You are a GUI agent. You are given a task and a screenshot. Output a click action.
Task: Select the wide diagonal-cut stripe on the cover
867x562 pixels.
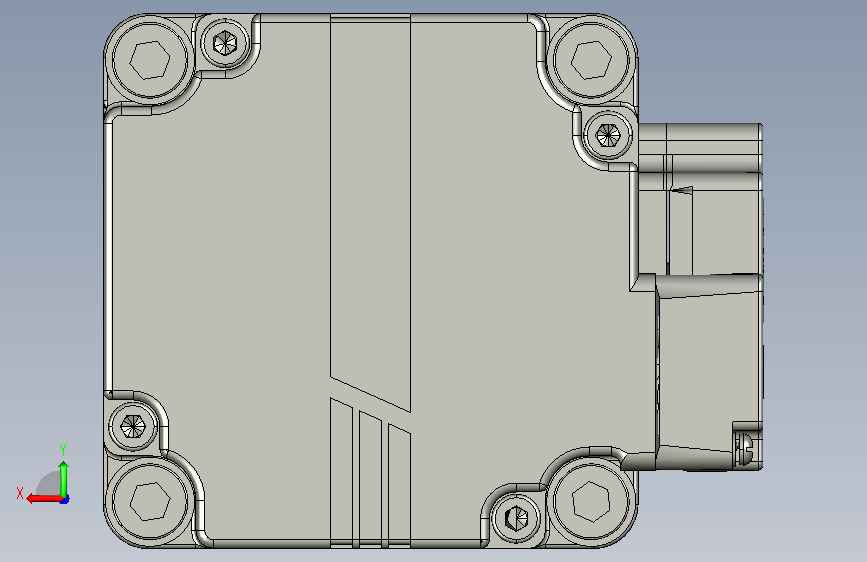[370, 213]
